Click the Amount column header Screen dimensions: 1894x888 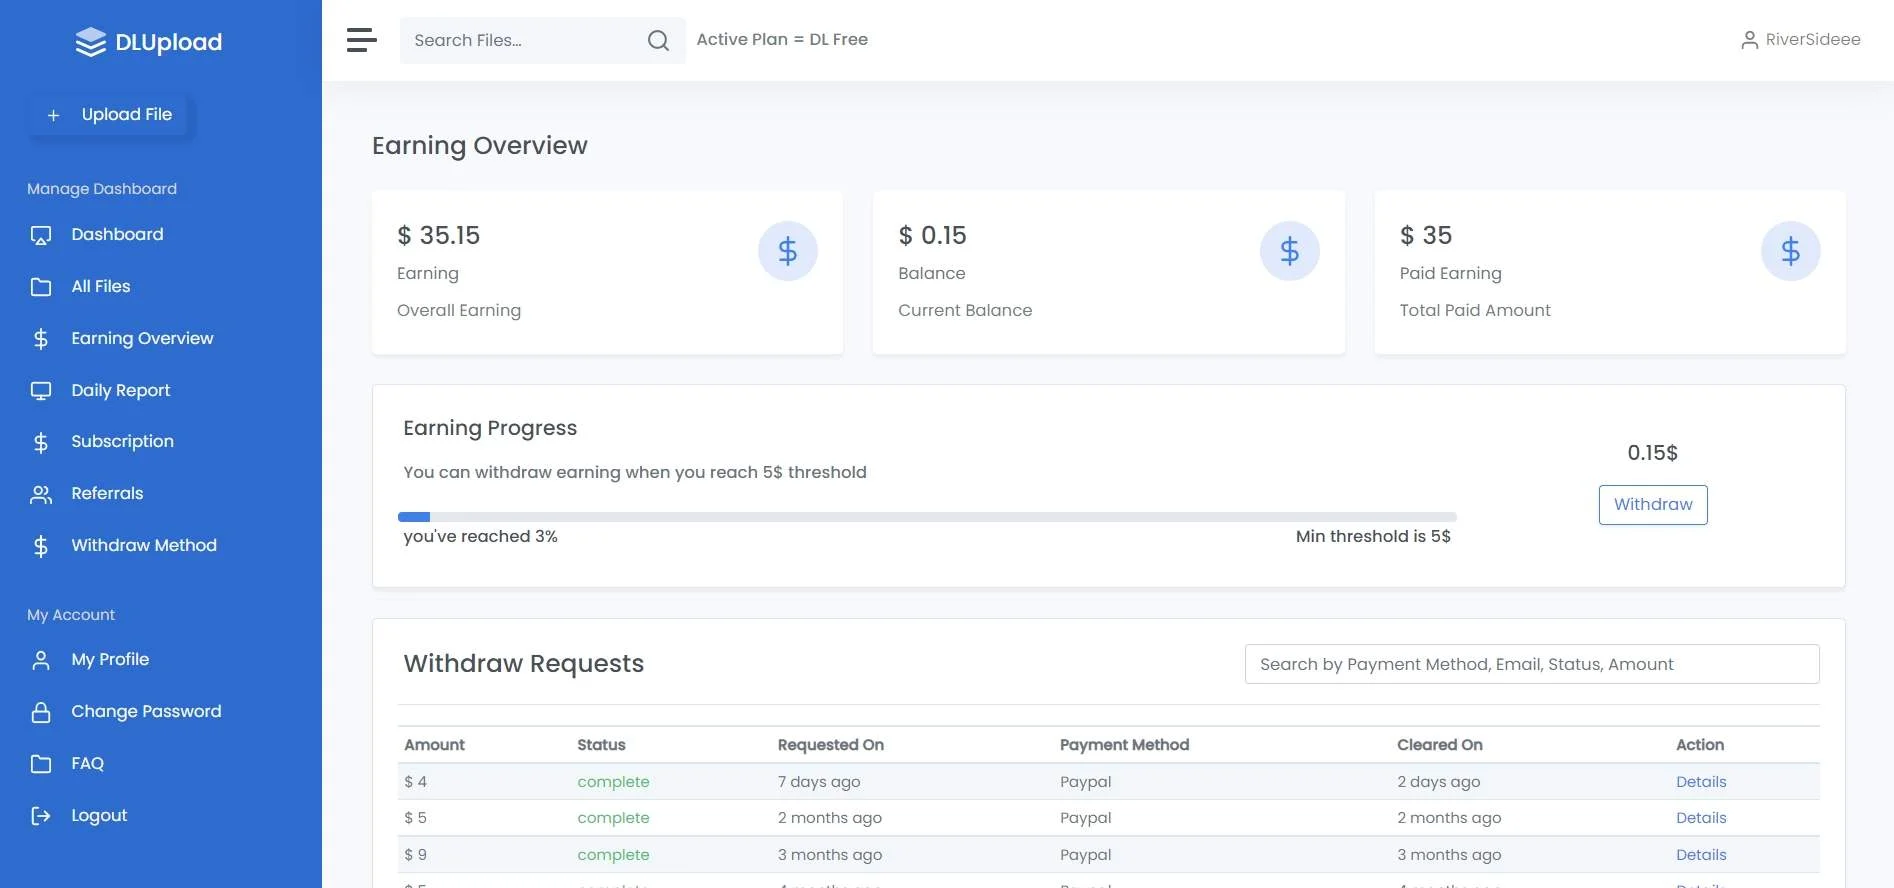coord(434,745)
